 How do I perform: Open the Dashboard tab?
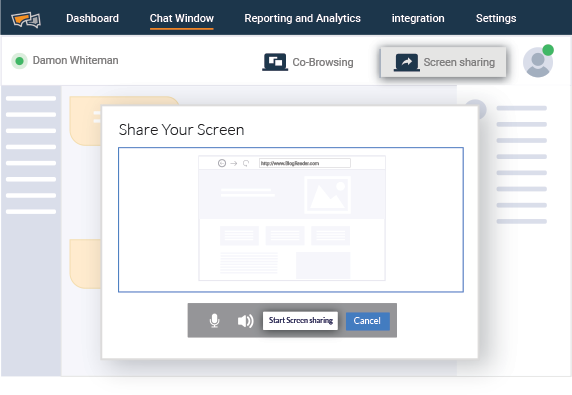point(92,18)
